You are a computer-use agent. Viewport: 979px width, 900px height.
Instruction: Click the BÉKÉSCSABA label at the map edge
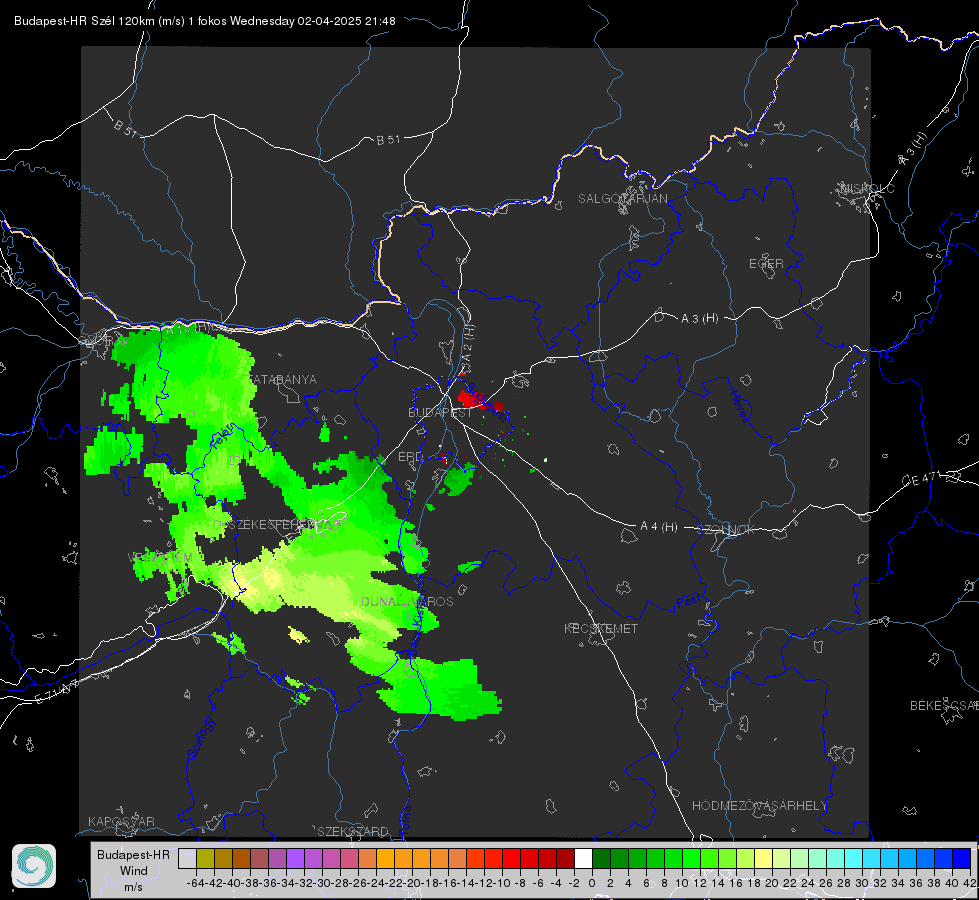tap(943, 706)
